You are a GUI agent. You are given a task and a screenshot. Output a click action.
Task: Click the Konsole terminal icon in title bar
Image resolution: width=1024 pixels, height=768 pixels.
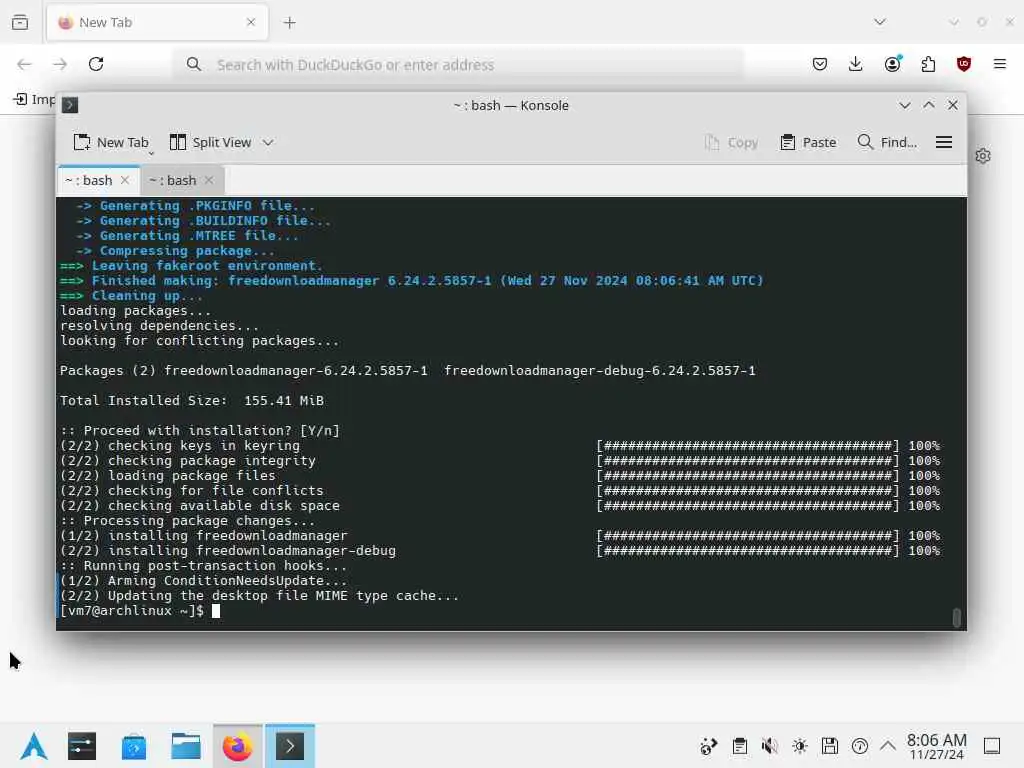(x=70, y=105)
